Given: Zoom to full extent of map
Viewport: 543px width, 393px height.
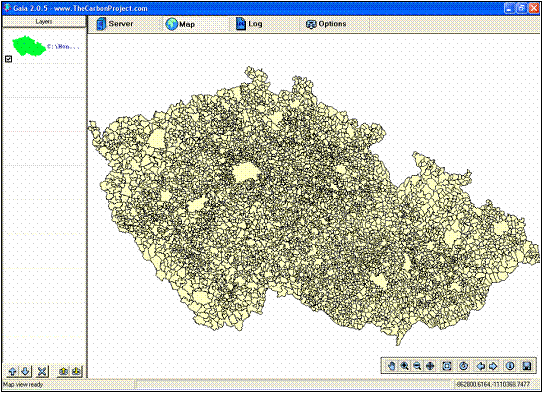Looking at the screenshot, I should [x=447, y=366].
